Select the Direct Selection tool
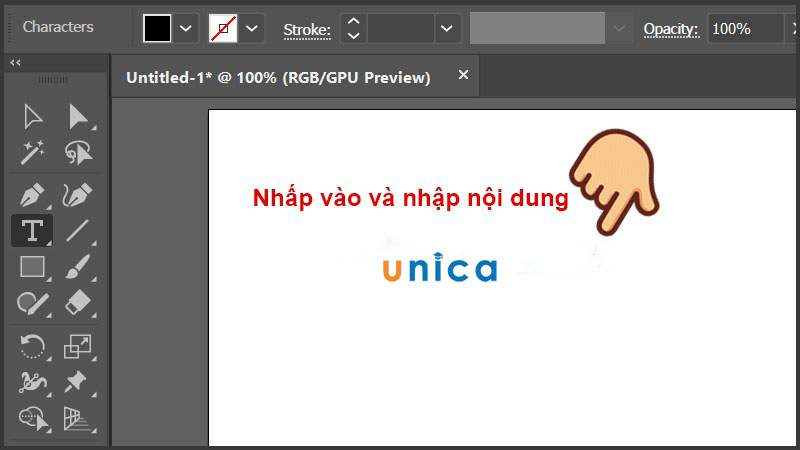Image resolution: width=800 pixels, height=450 pixels. 78,116
